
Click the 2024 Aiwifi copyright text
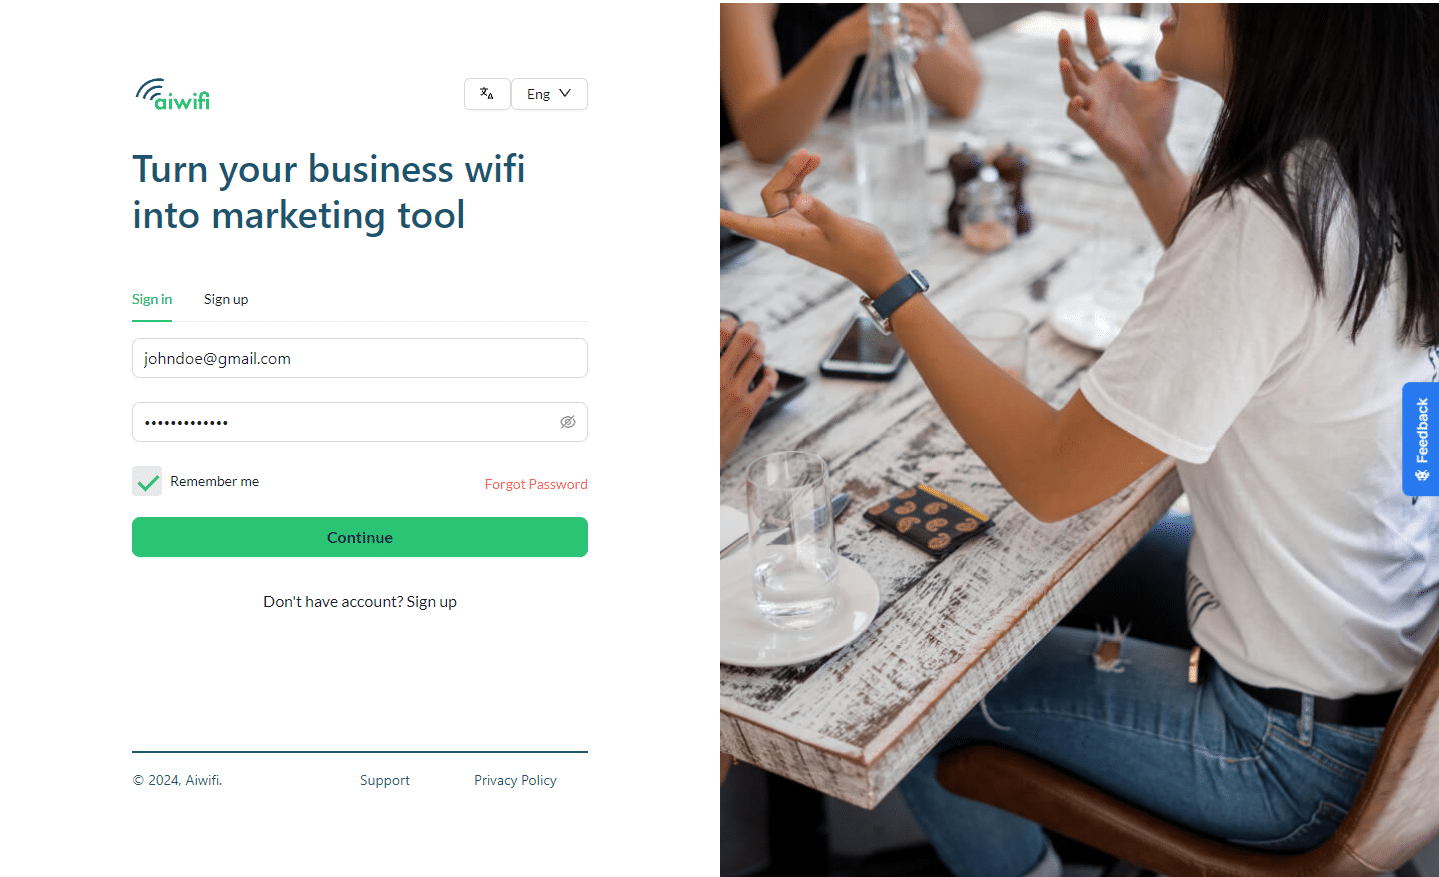coord(177,780)
